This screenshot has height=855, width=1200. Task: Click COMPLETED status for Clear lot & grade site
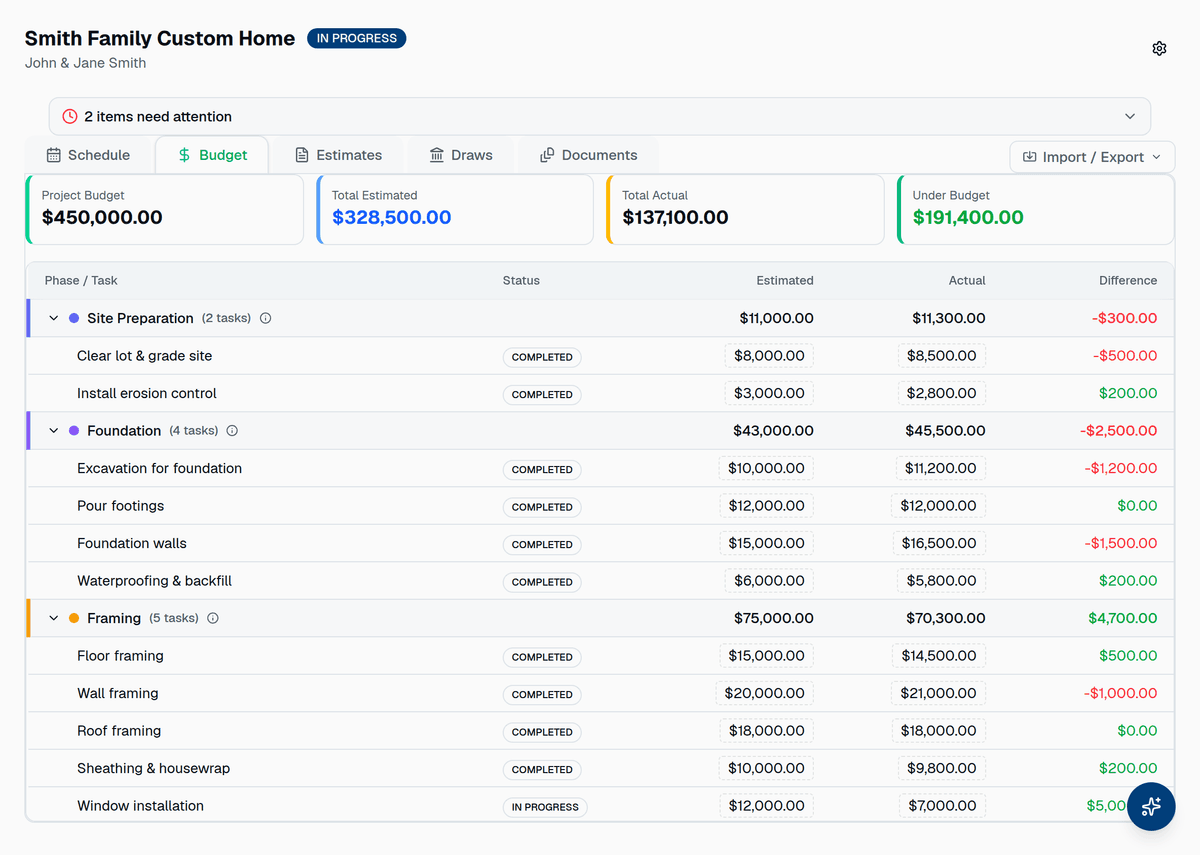542,357
